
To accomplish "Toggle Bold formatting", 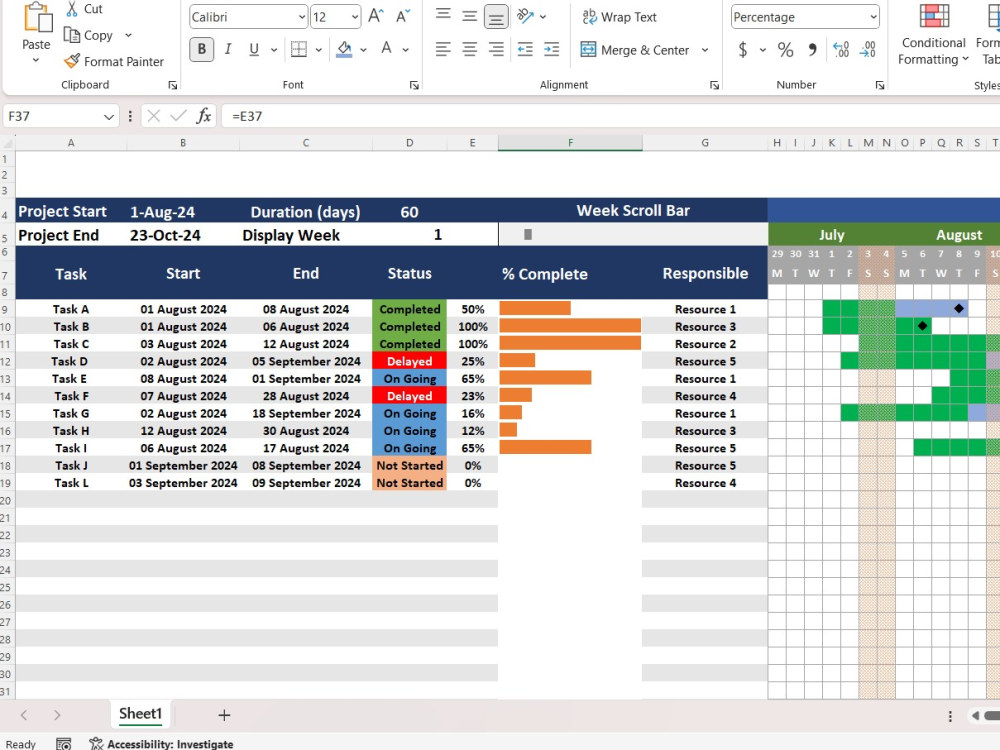I will click(x=201, y=48).
